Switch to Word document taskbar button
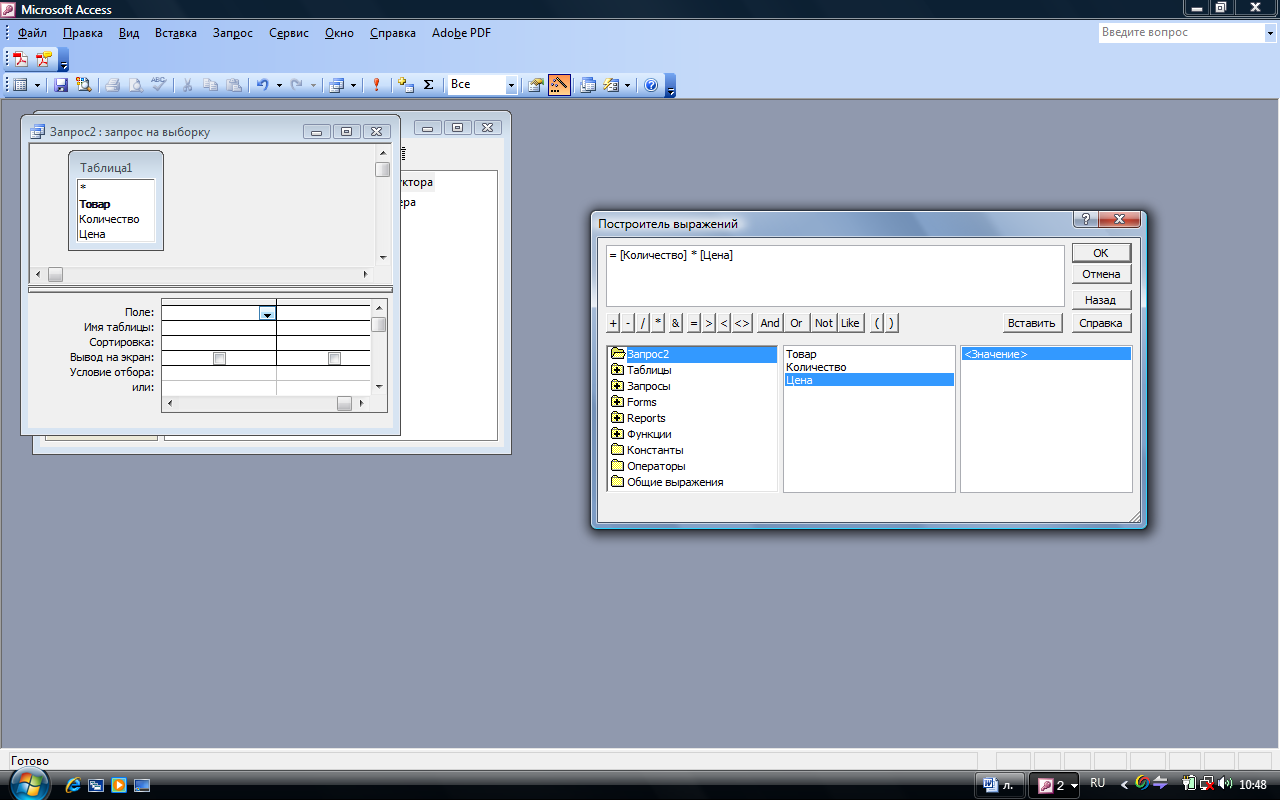1280x800 pixels. tap(1000, 785)
